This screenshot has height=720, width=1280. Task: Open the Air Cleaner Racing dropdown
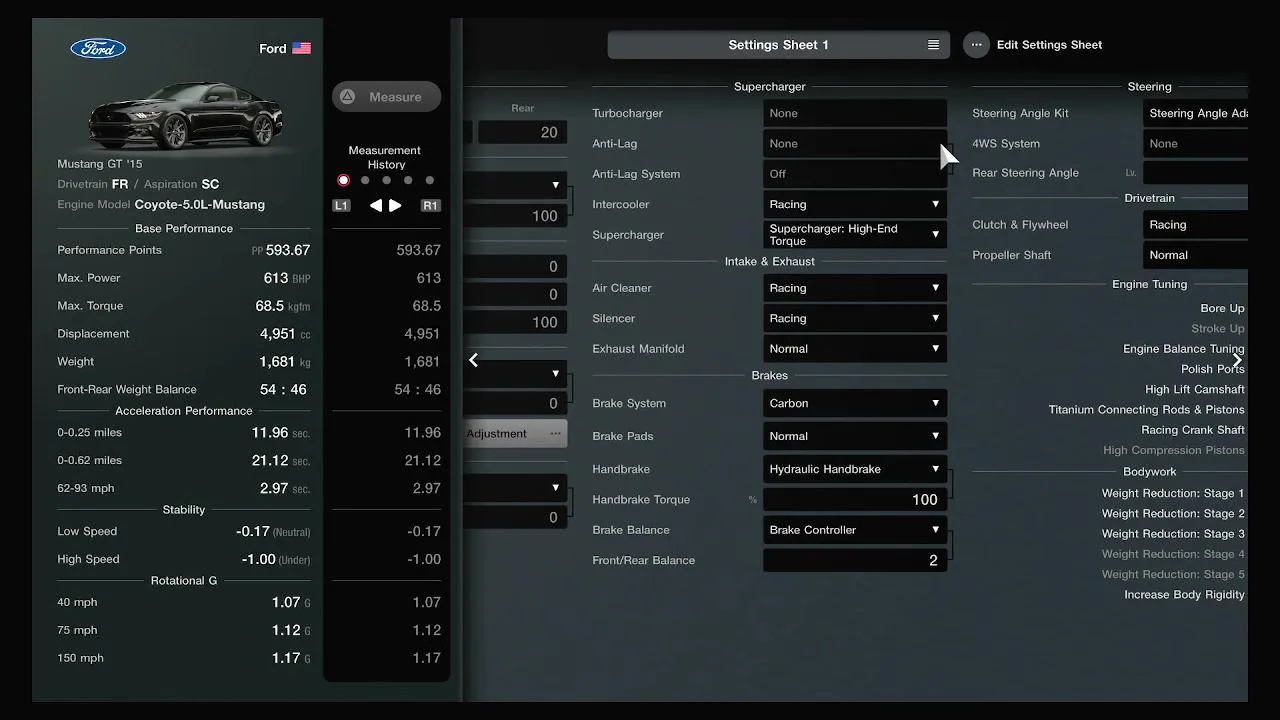coord(854,288)
